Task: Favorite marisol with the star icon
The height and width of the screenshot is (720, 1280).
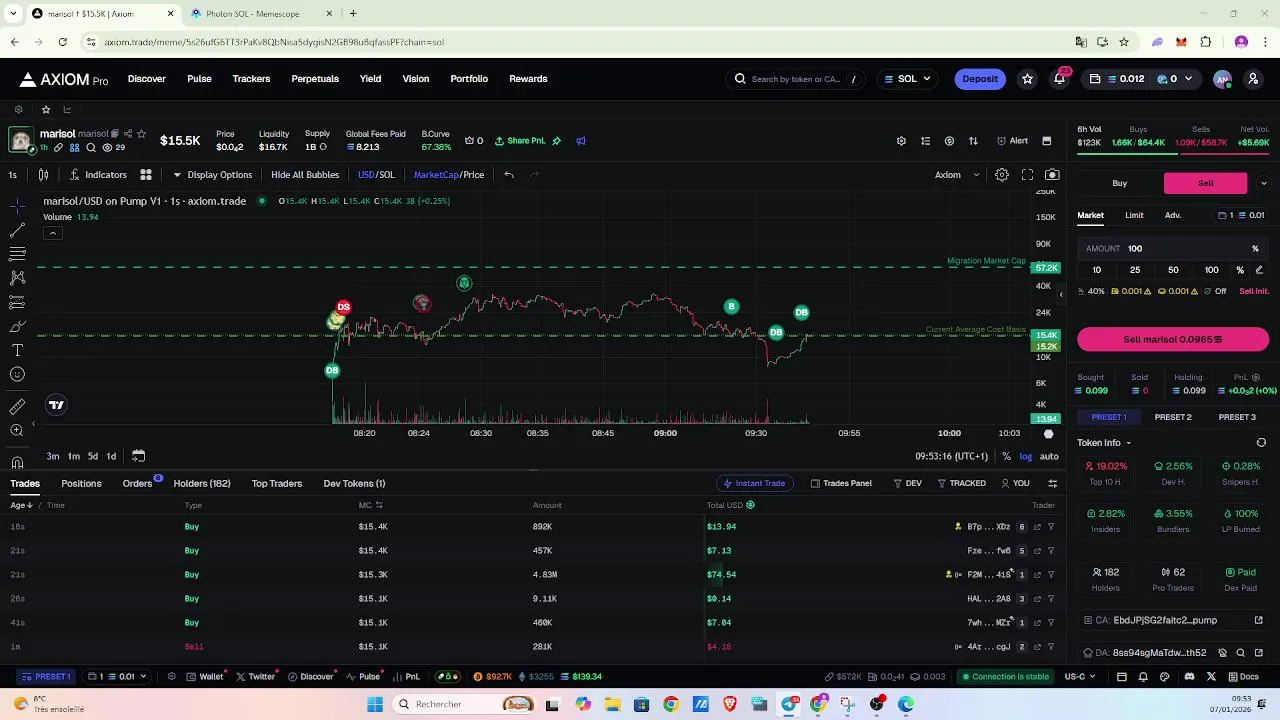Action: click(x=141, y=134)
